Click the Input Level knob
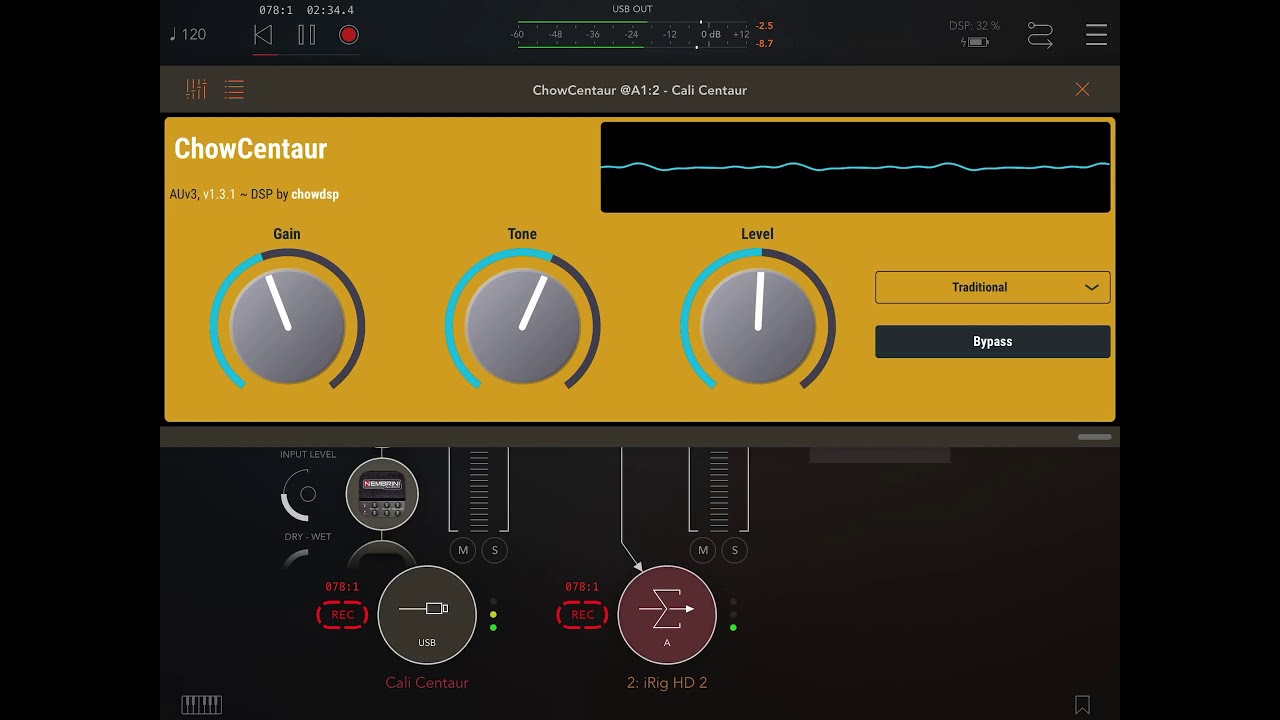 301,494
